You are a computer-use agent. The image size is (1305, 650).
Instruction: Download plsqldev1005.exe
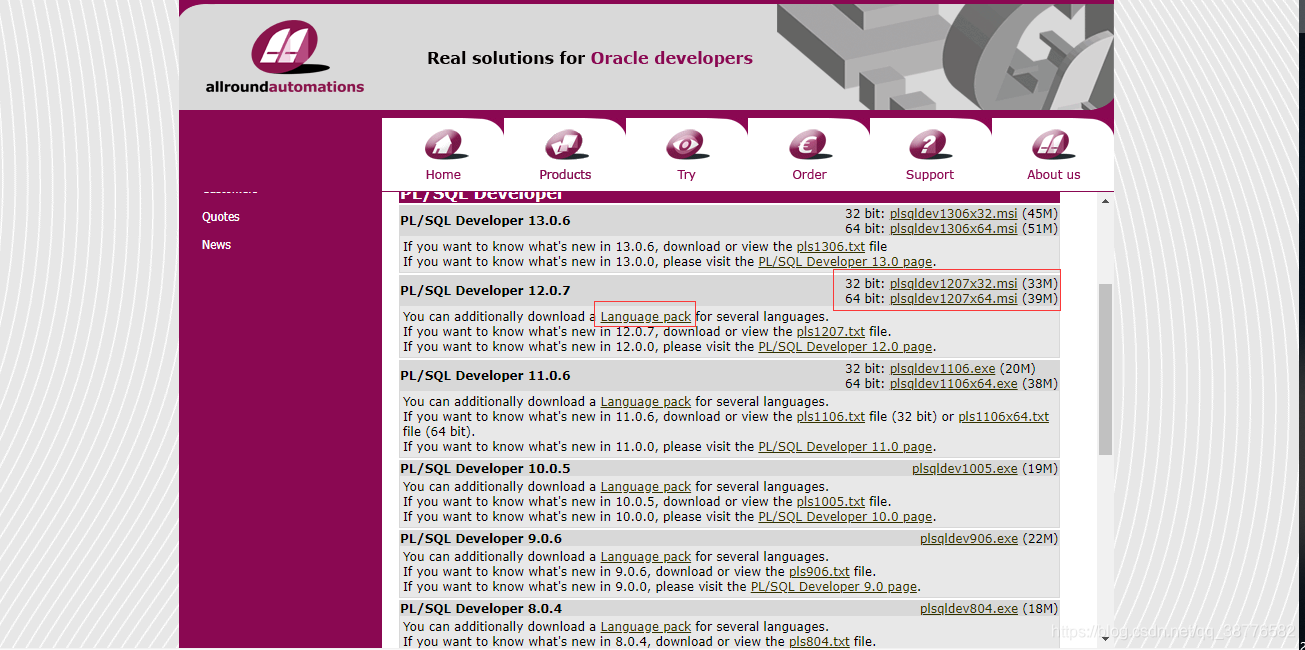[x=964, y=468]
